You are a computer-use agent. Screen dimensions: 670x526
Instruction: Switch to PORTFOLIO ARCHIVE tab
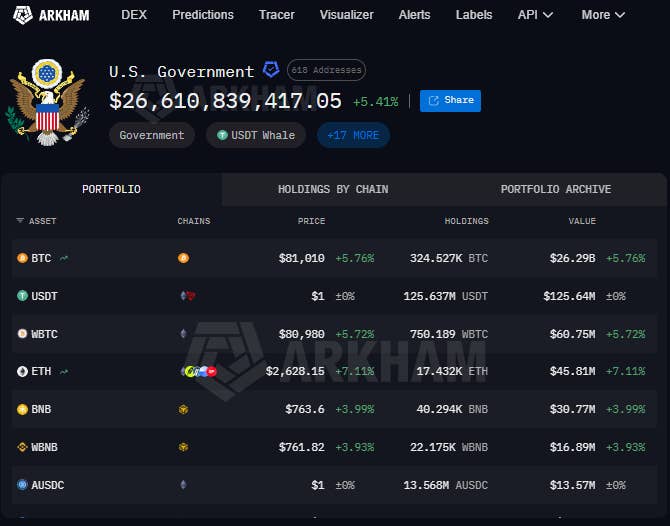pyautogui.click(x=556, y=189)
